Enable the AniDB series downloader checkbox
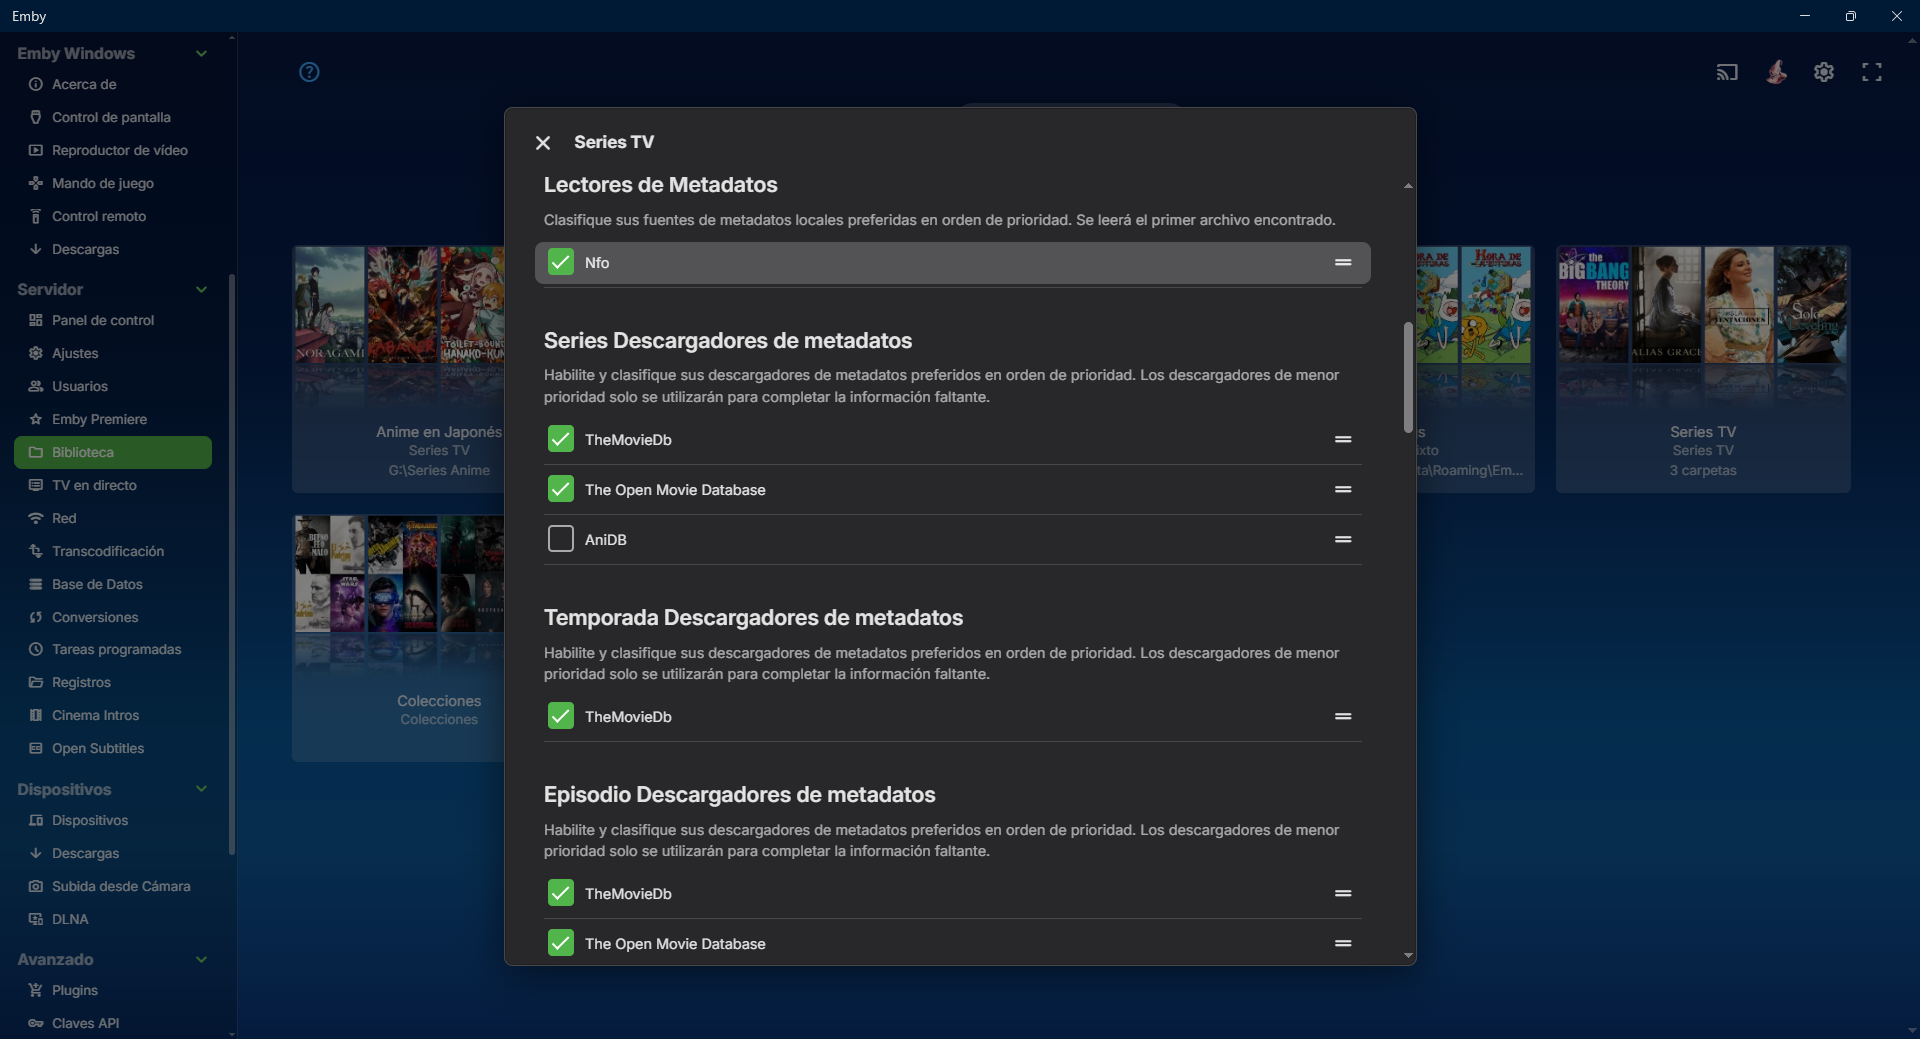Screen dimensions: 1920x1039 tap(561, 540)
